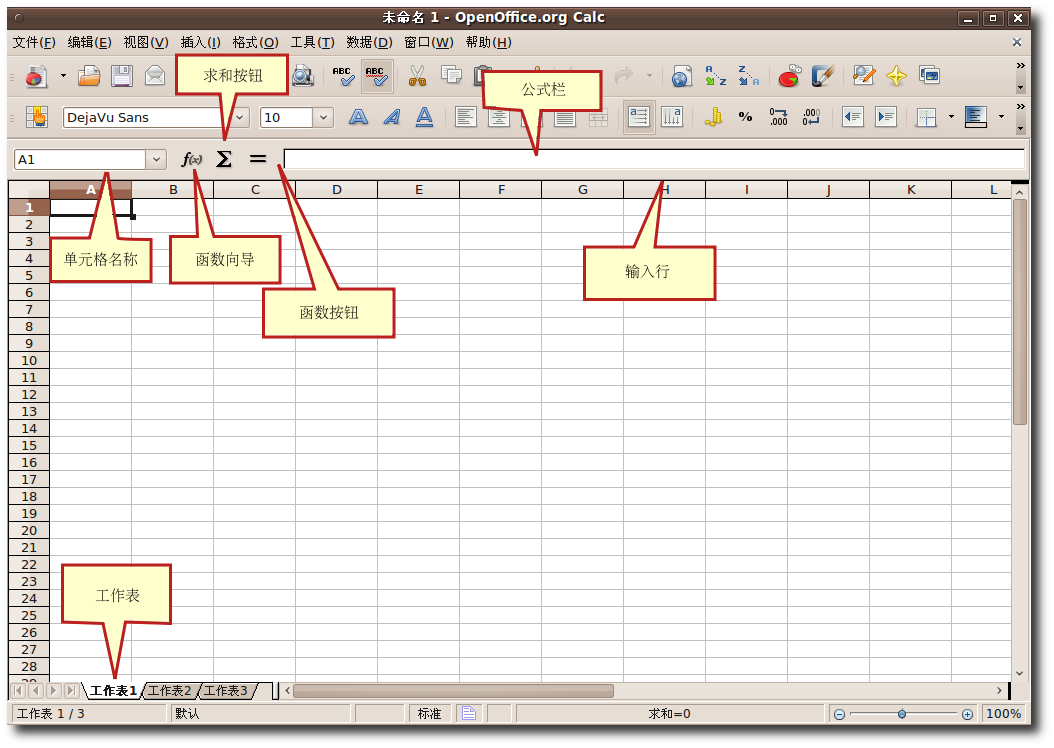Open the Gallery icon

930,76
